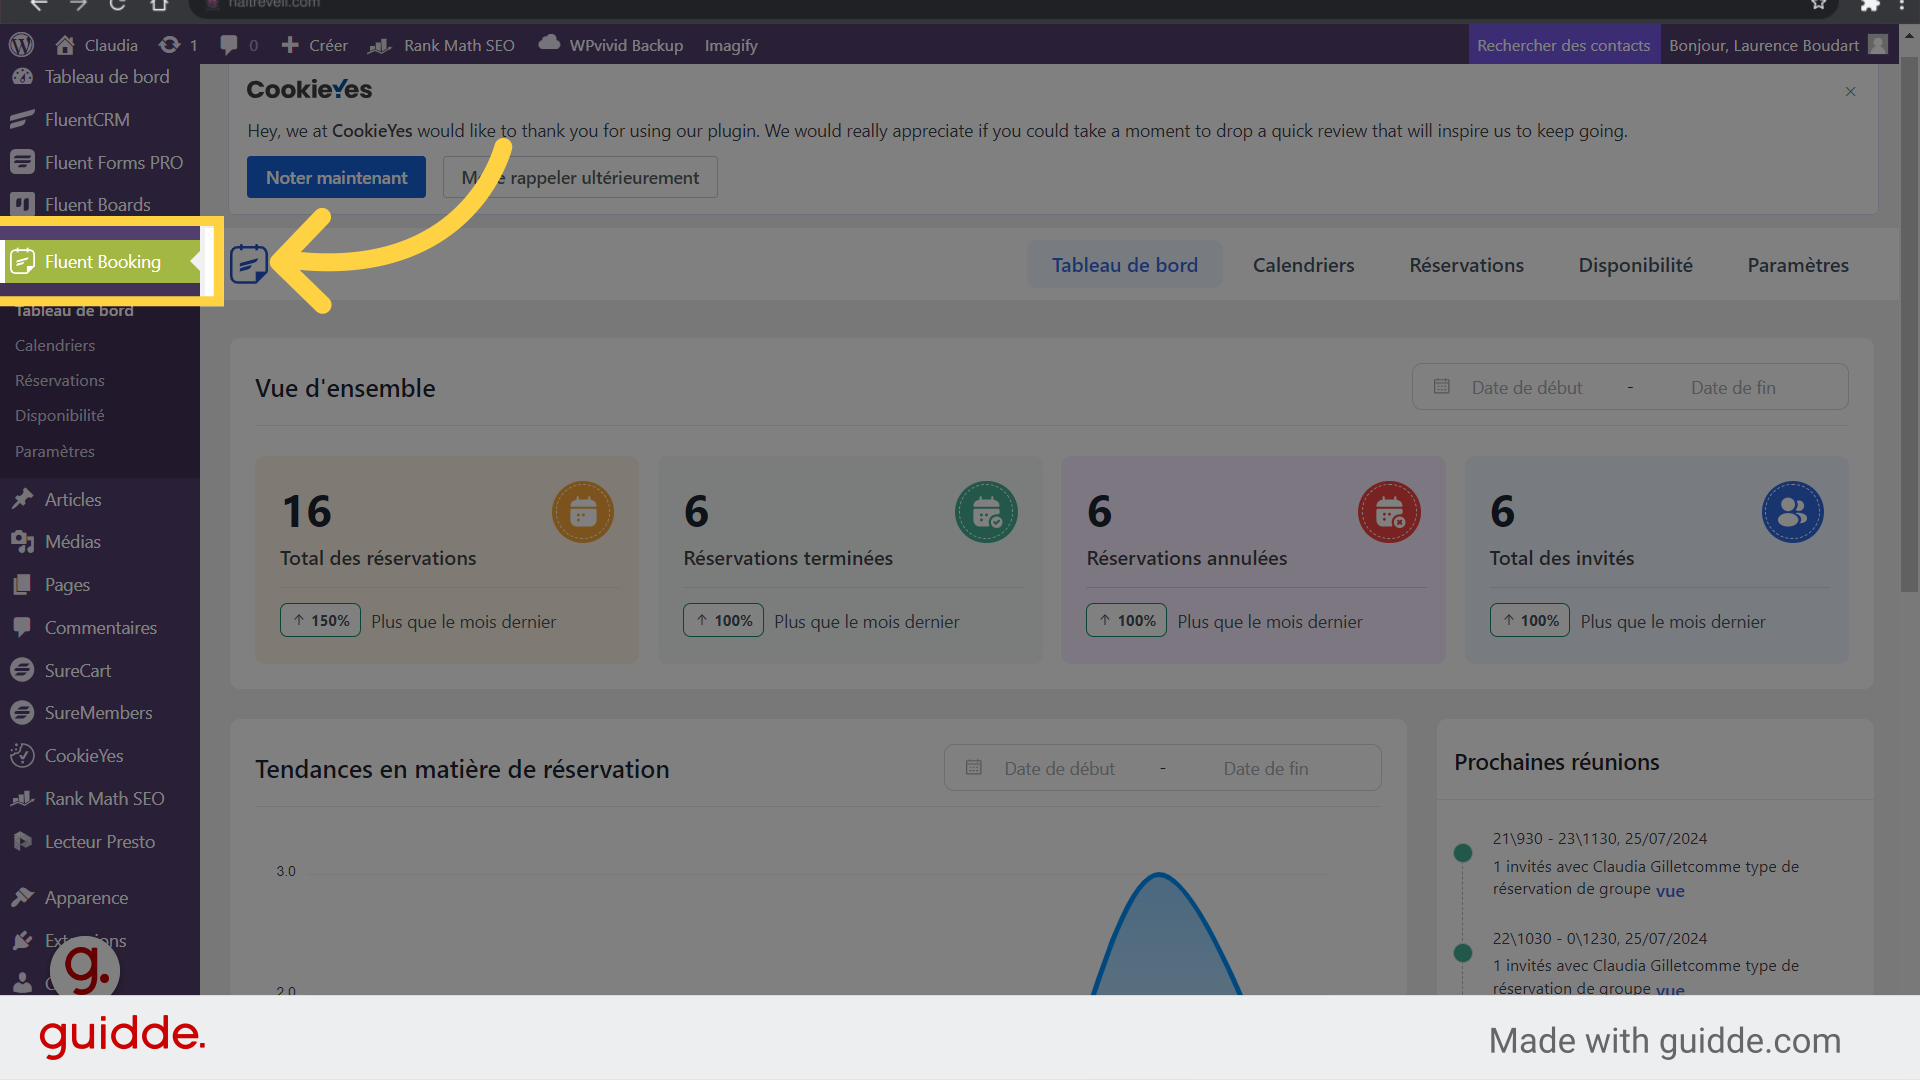
Task: Click the calendar icon in Vue d'ensemble date range
Action: coord(1441,386)
